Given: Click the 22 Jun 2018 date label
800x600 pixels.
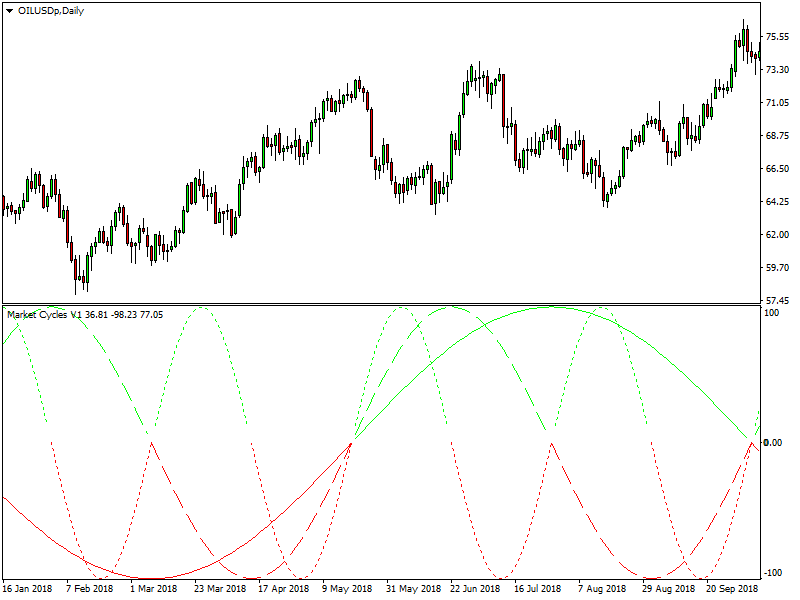Looking at the screenshot, I should coord(476,589).
